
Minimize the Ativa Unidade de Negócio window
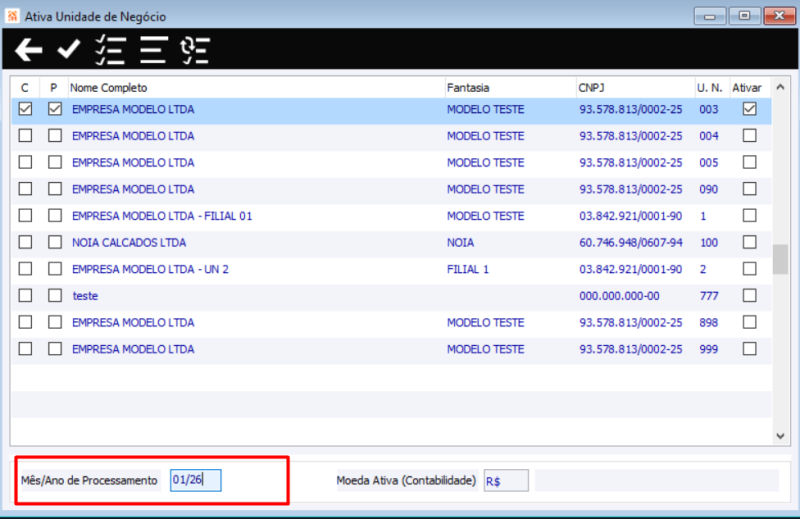710,16
